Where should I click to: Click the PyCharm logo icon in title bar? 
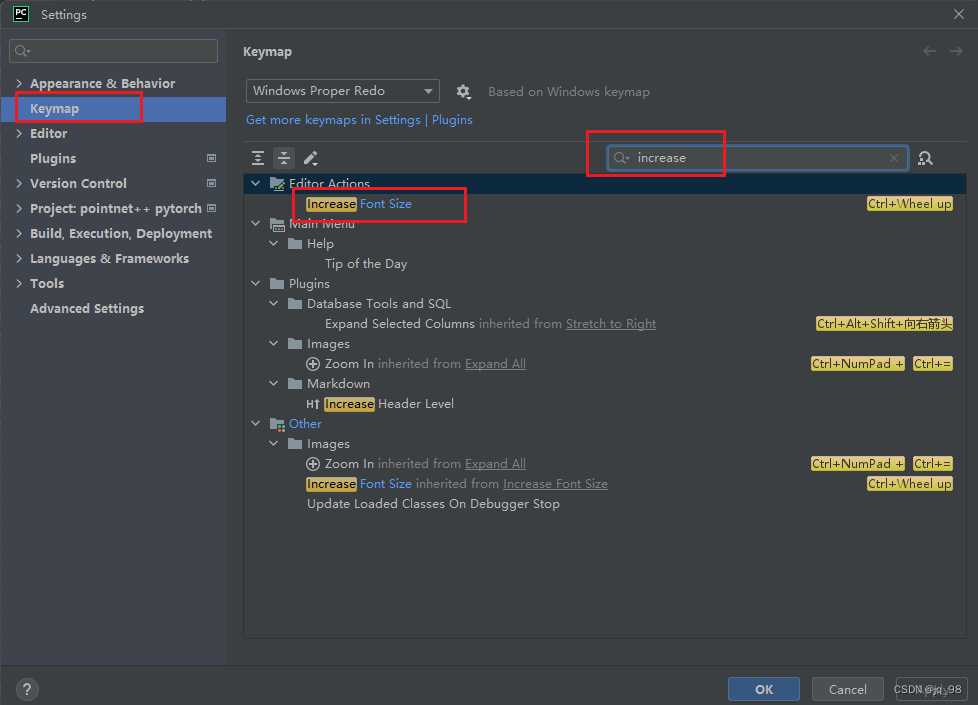tap(21, 14)
